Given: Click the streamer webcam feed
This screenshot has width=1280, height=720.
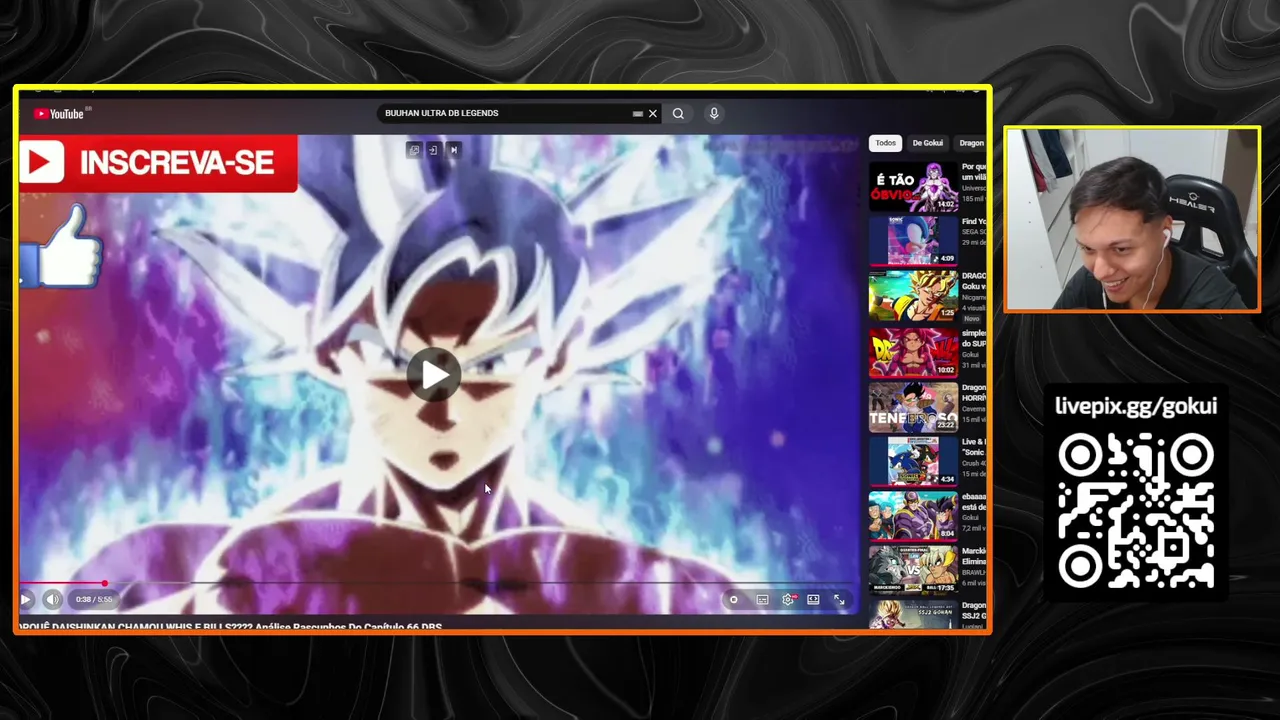Looking at the screenshot, I should pos(1132,220).
